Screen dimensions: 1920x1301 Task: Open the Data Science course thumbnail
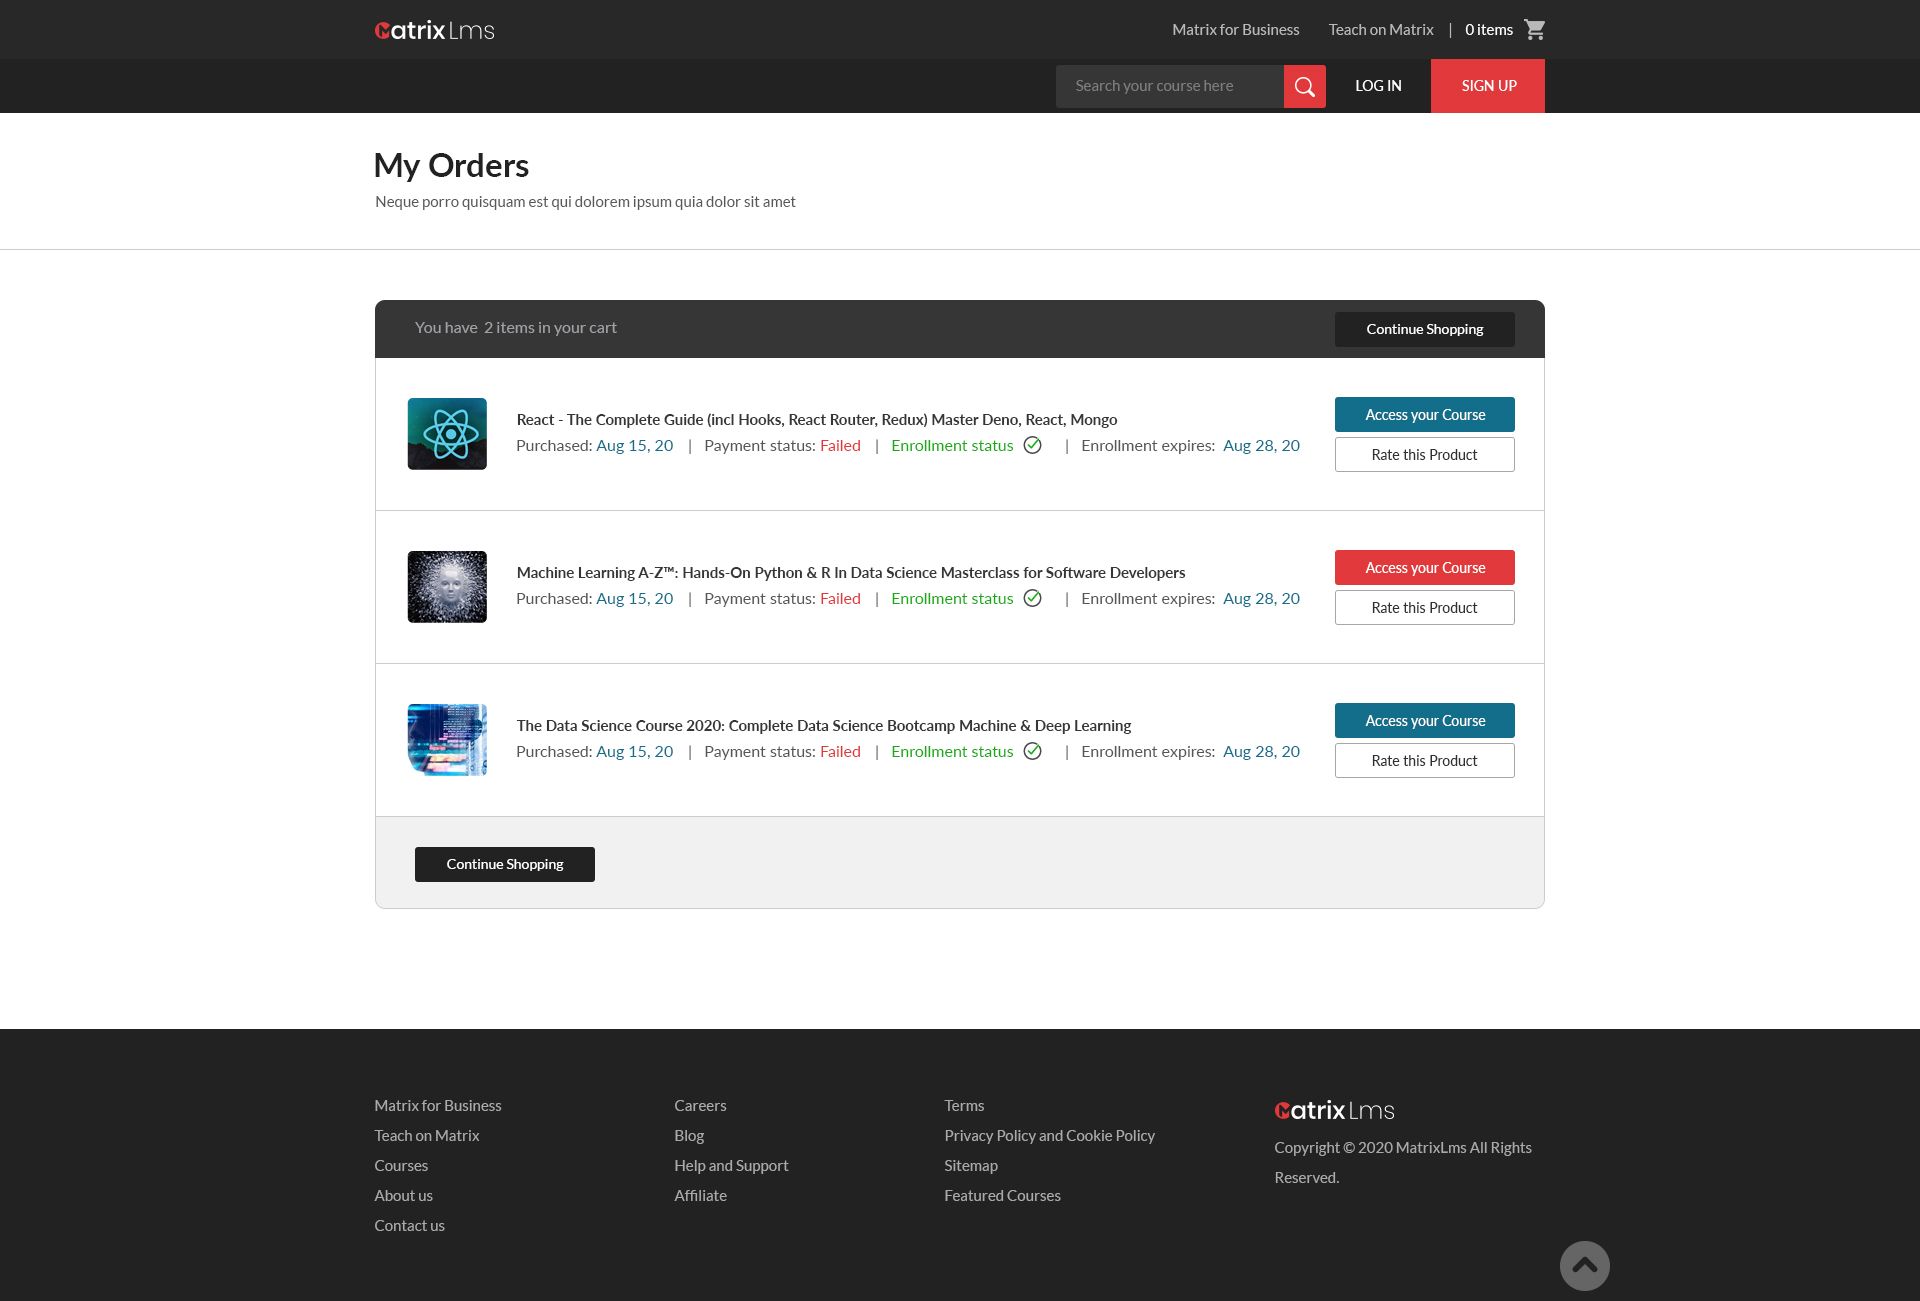click(x=447, y=740)
